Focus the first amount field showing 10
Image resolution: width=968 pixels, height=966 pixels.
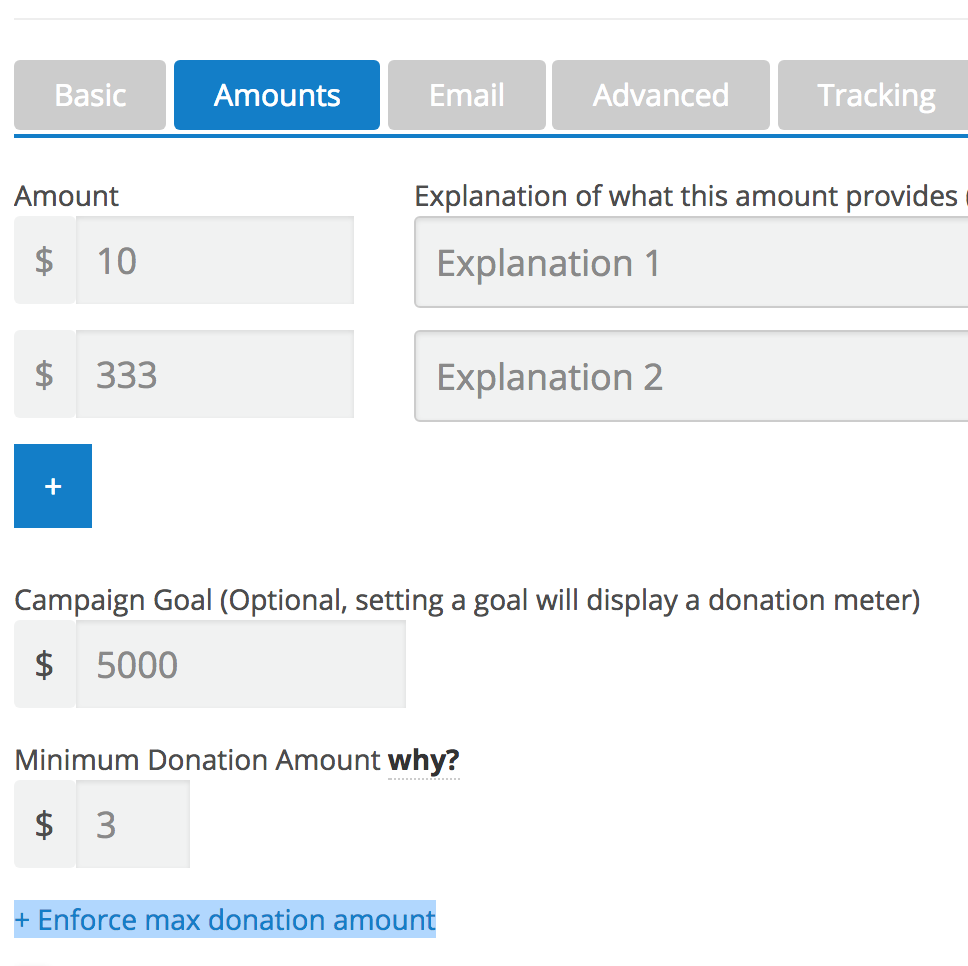pyautogui.click(x=214, y=261)
